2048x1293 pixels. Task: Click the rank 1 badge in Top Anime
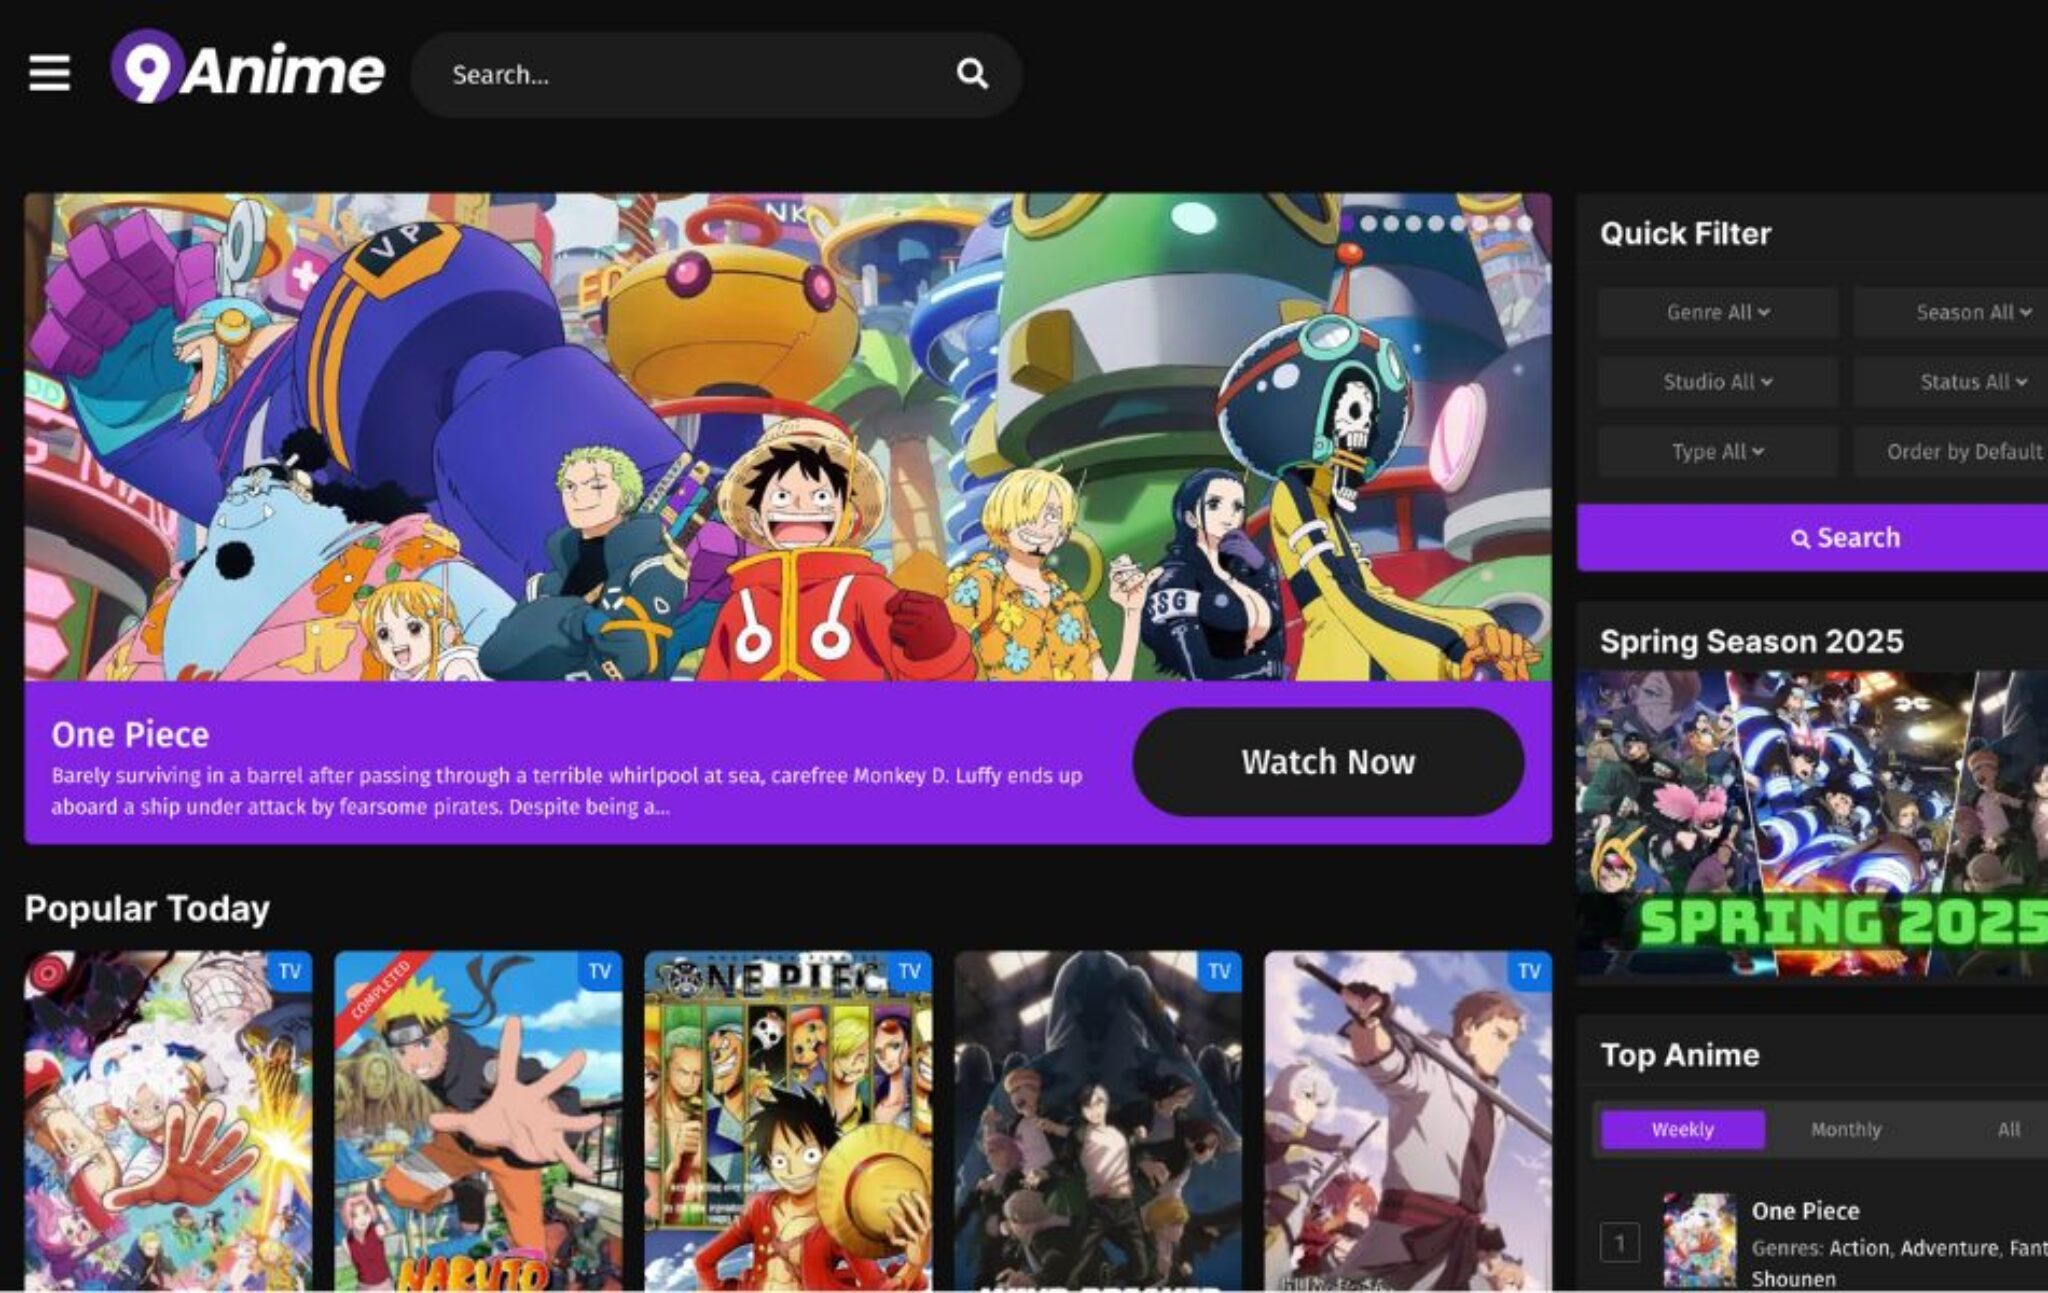[x=1622, y=1238]
